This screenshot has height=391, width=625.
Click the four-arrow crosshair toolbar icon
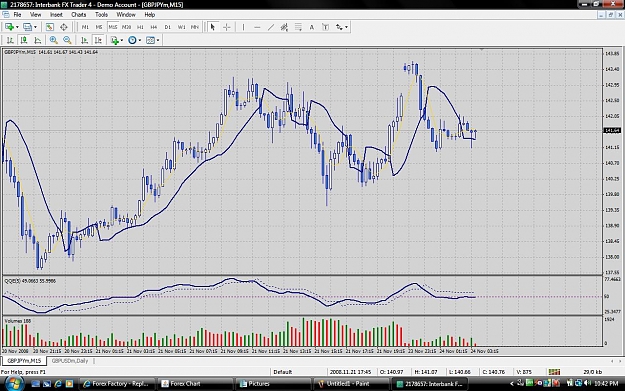(x=63, y=27)
